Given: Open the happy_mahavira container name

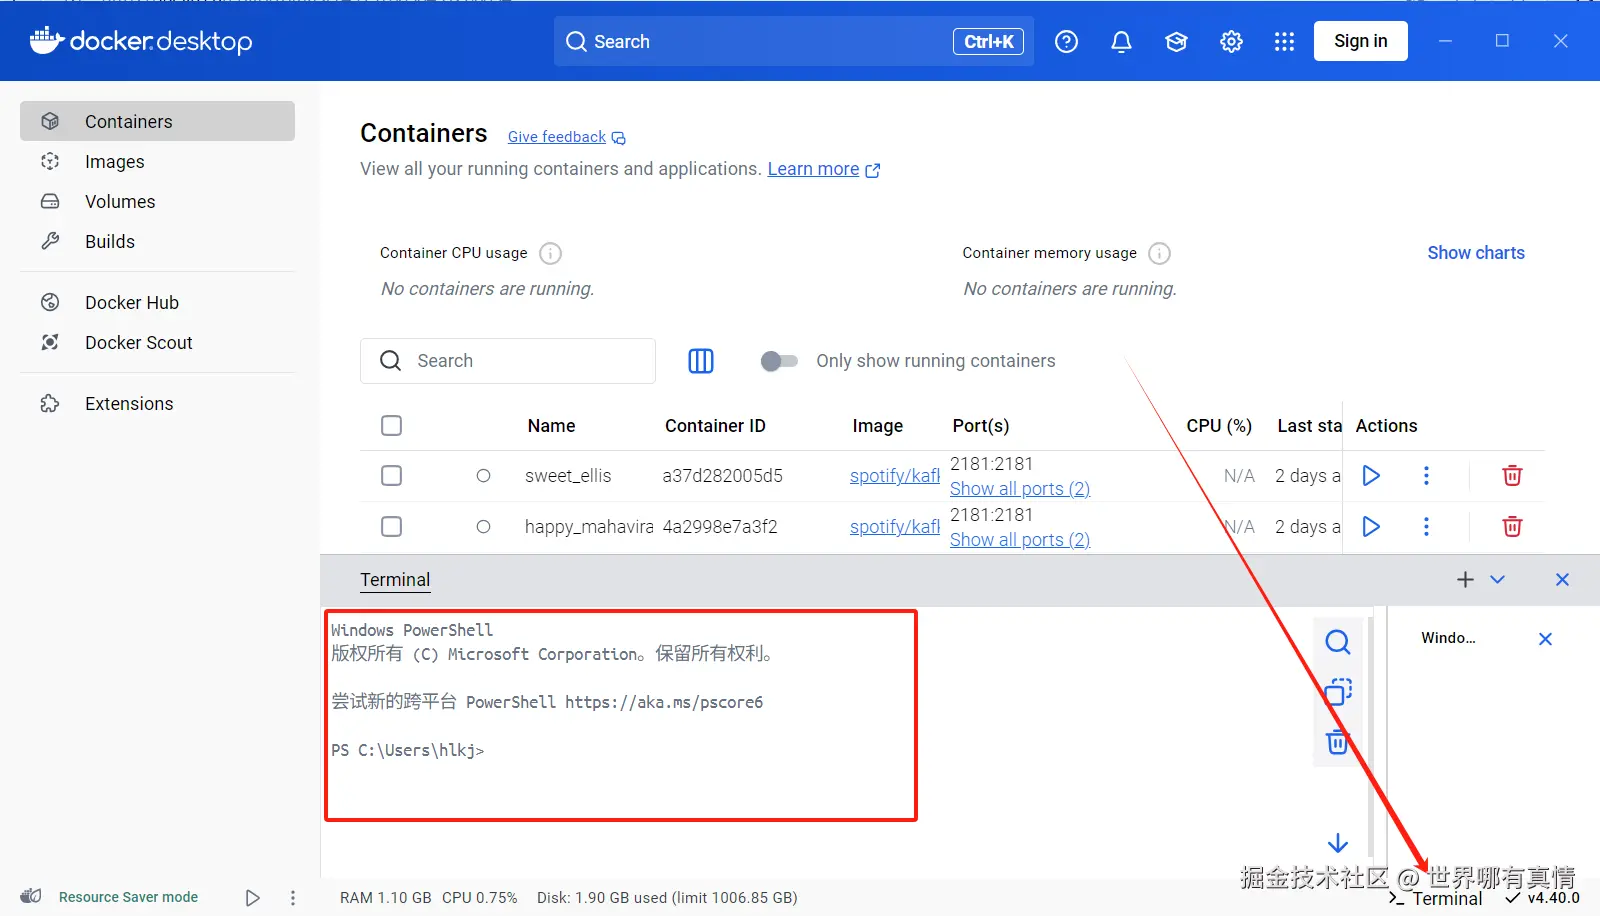Looking at the screenshot, I should 589,527.
